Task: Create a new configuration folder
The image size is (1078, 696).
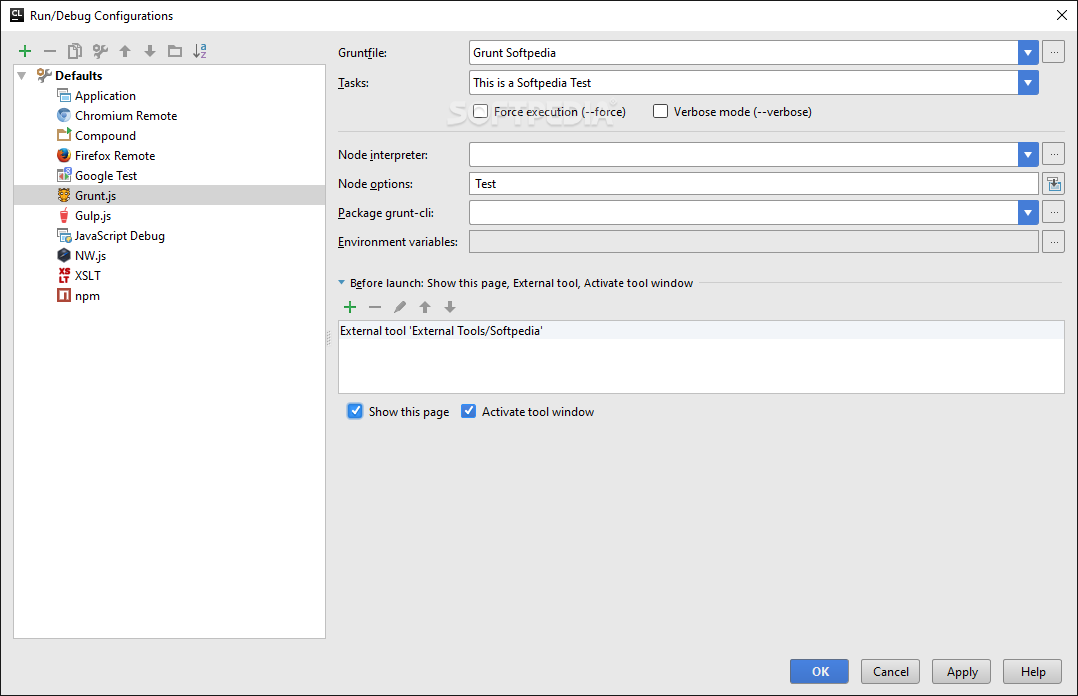Action: (x=175, y=51)
